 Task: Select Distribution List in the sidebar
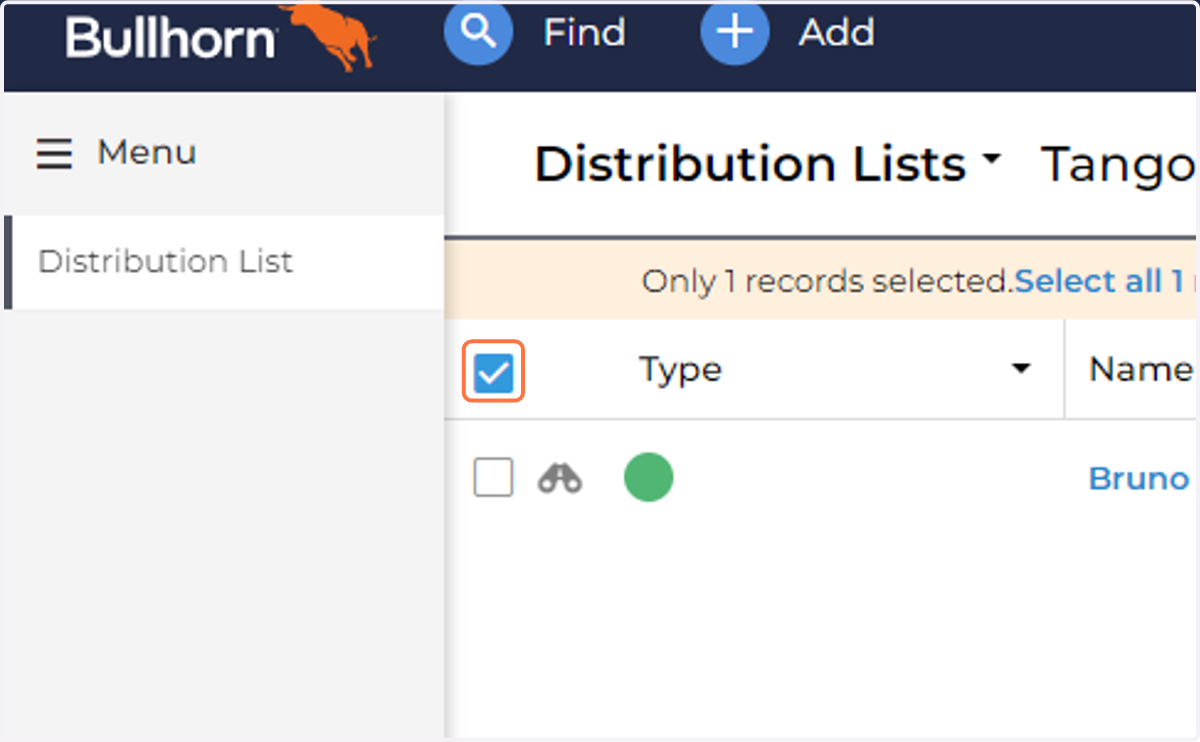(x=224, y=262)
